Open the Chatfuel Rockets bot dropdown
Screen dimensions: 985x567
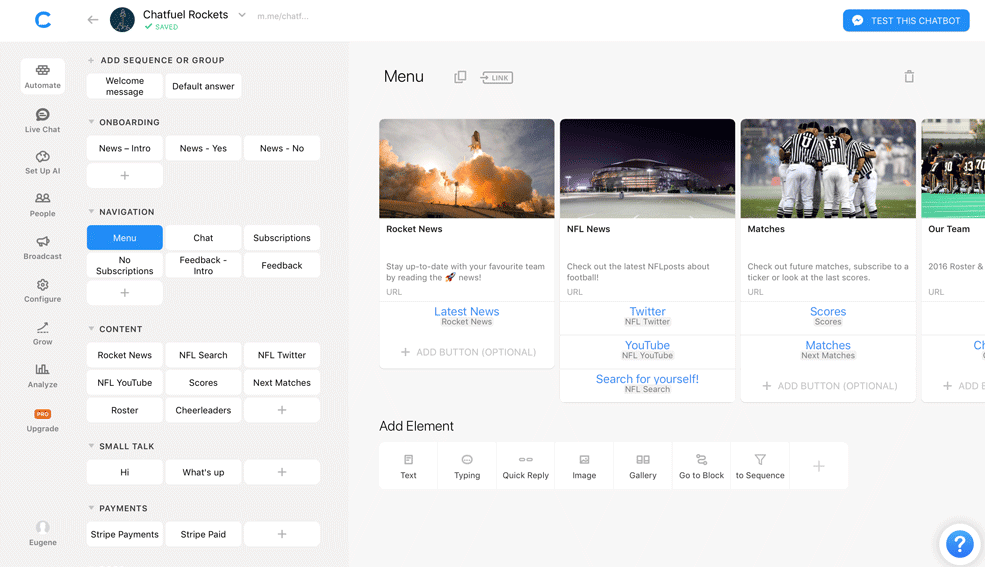(242, 15)
